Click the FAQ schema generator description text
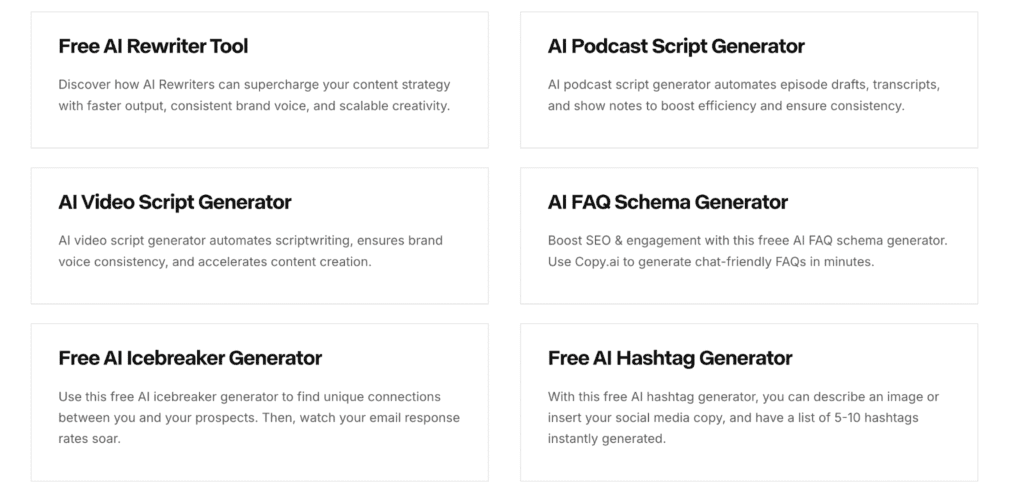 (x=748, y=251)
